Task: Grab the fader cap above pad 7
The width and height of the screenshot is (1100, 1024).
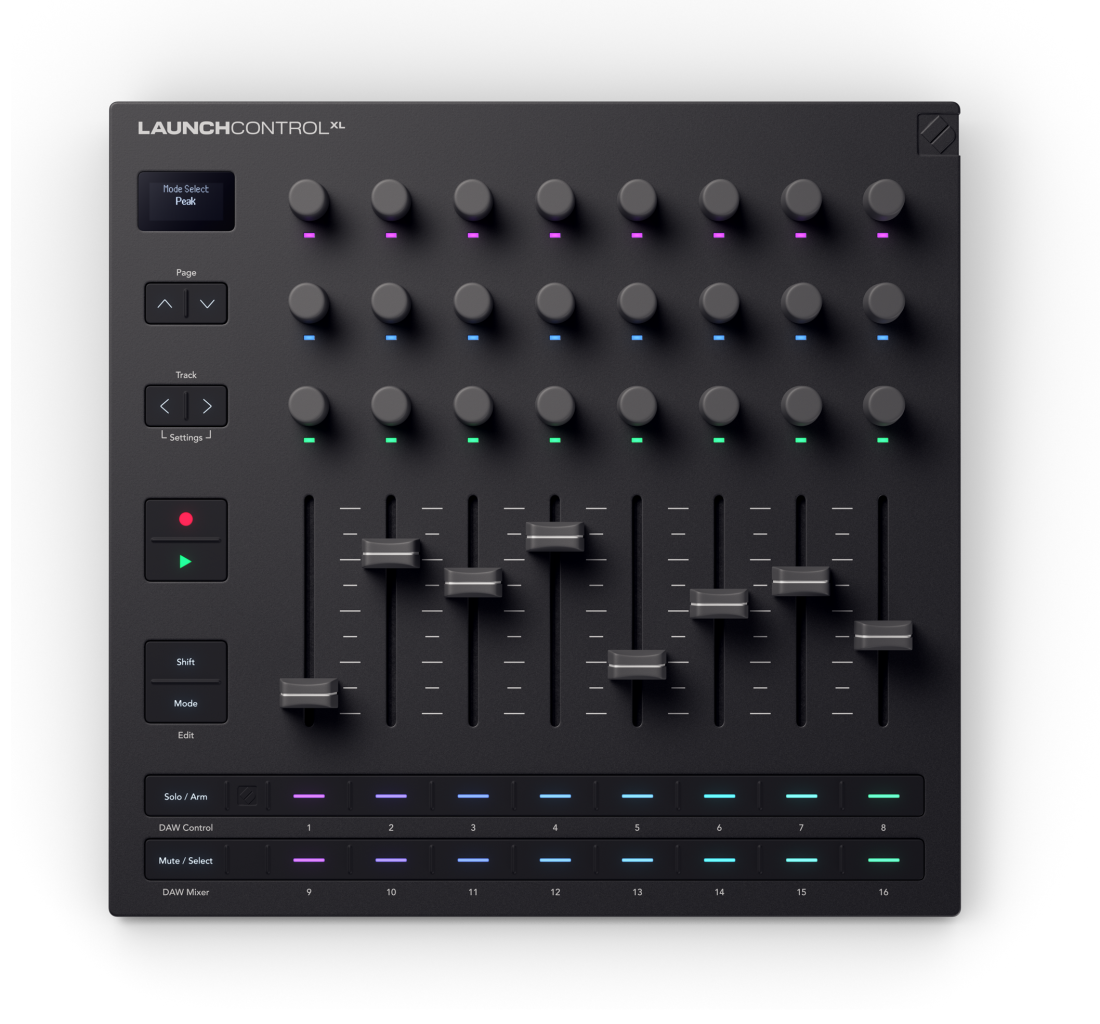Action: coord(801,581)
